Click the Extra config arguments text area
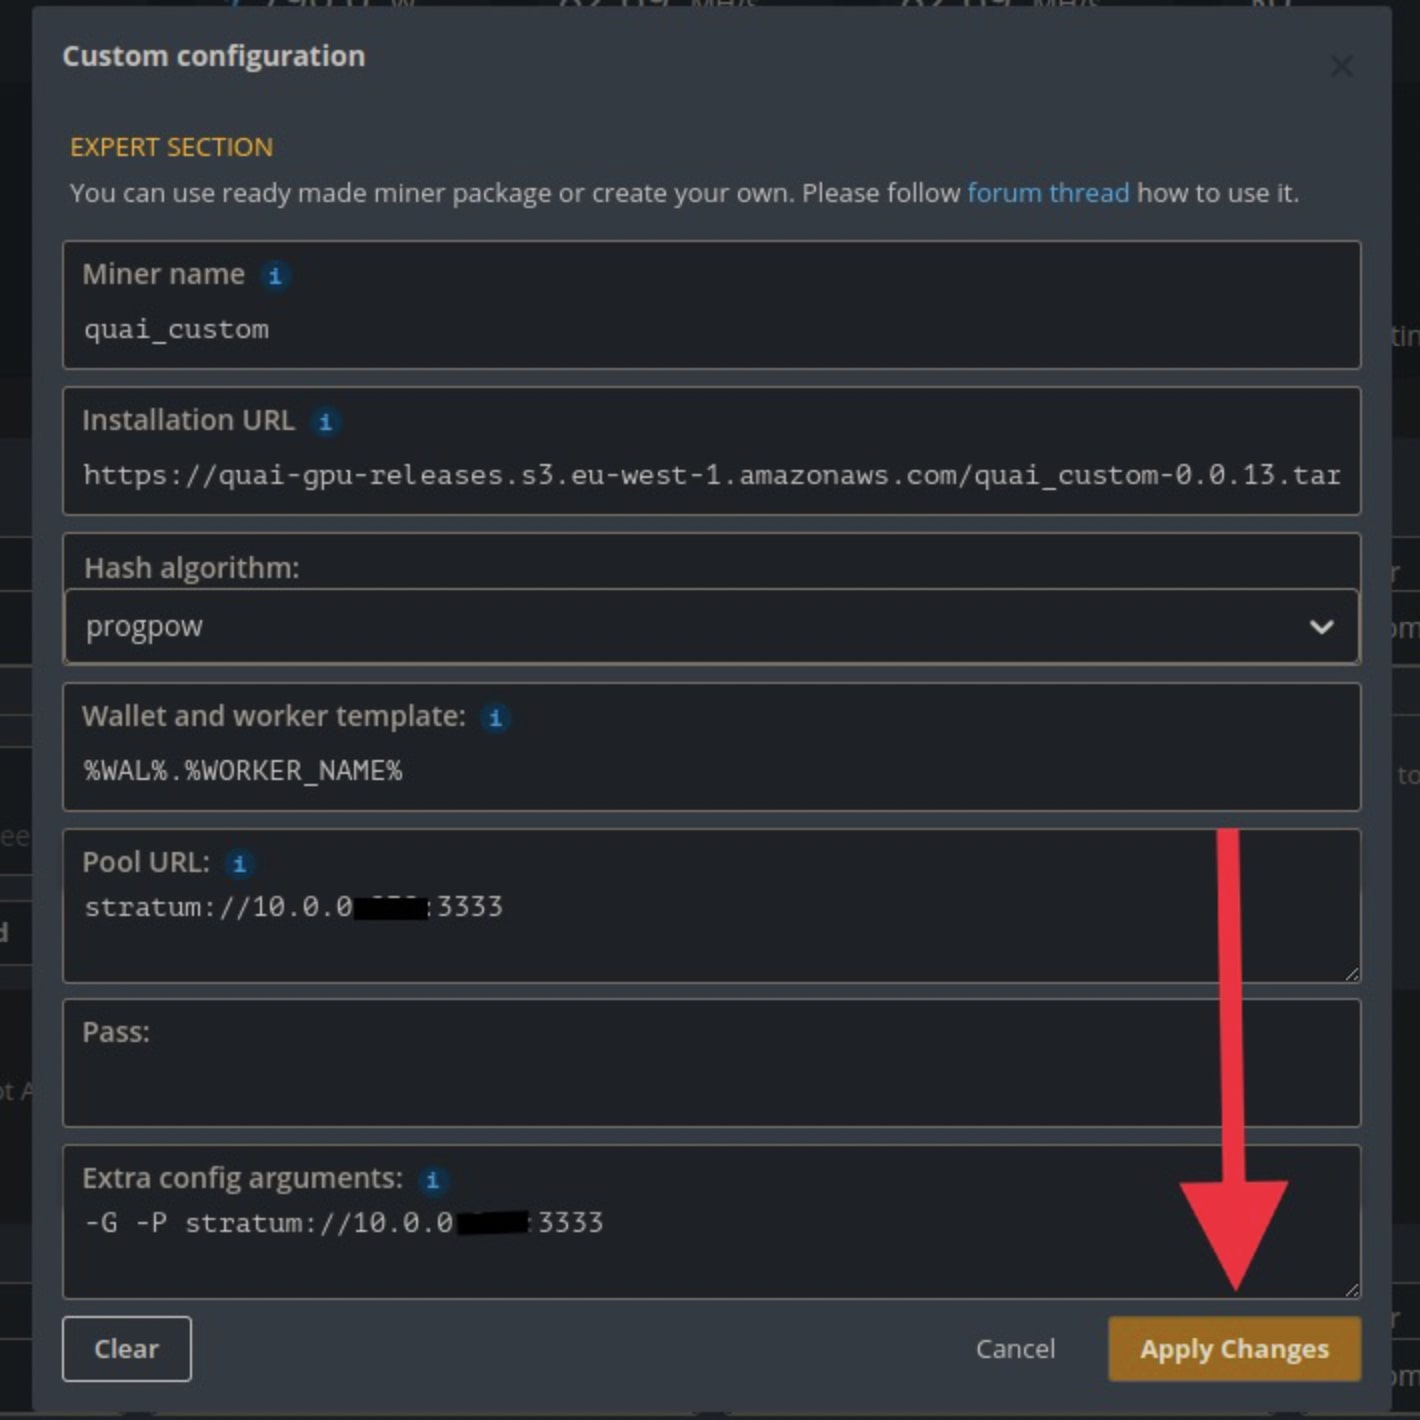The width and height of the screenshot is (1420, 1420). tap(800, 1250)
